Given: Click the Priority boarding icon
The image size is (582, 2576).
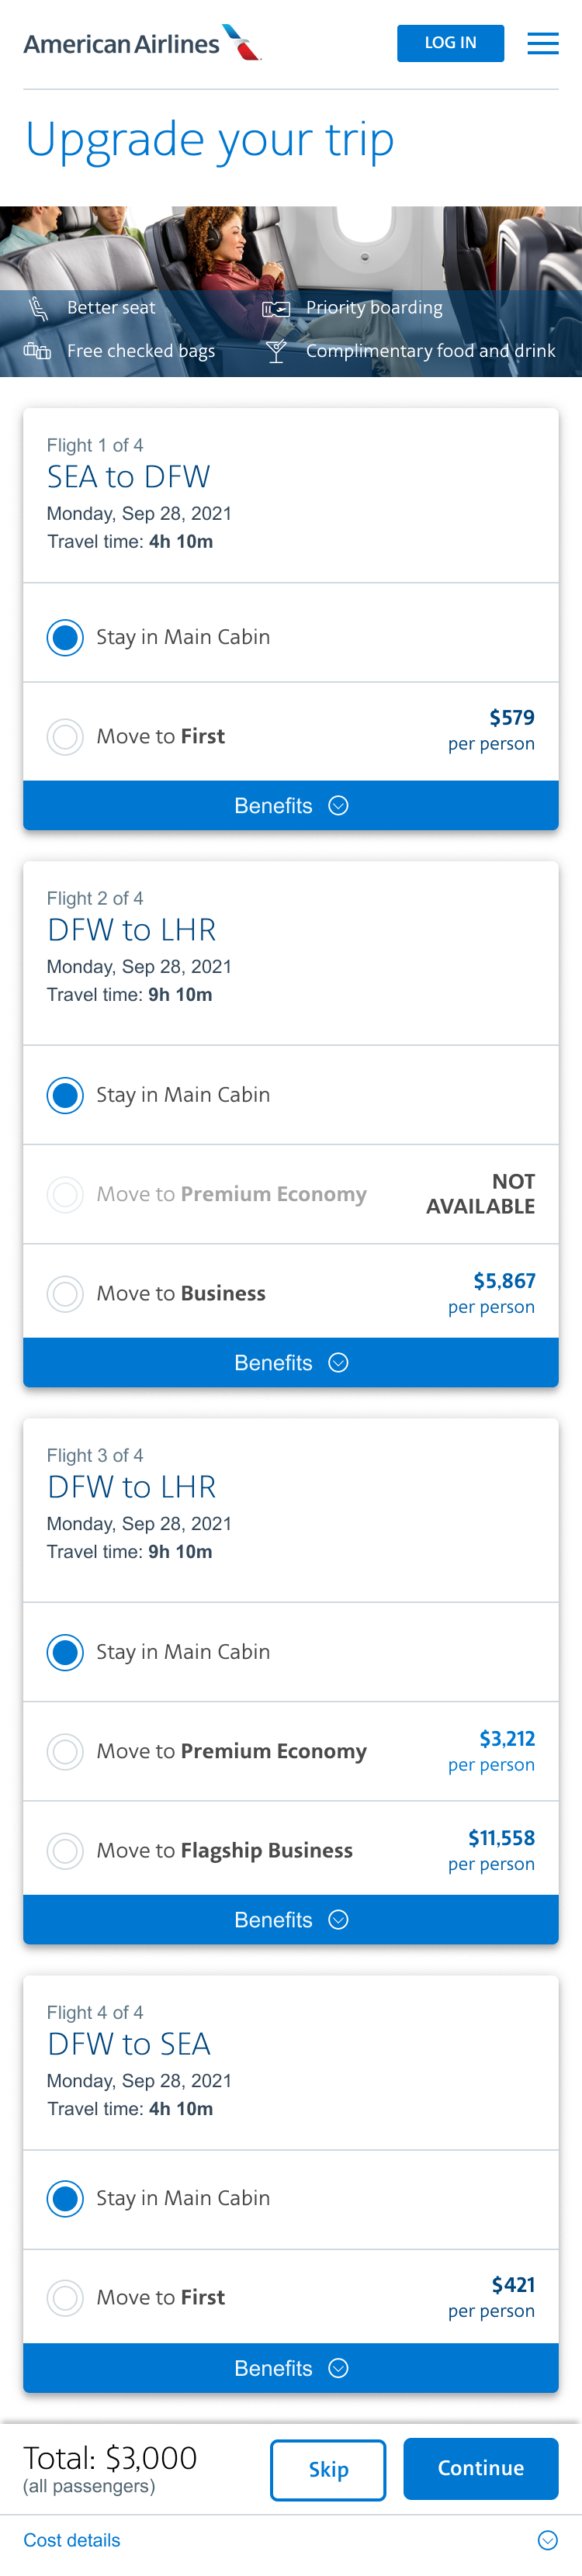Looking at the screenshot, I should click(276, 309).
